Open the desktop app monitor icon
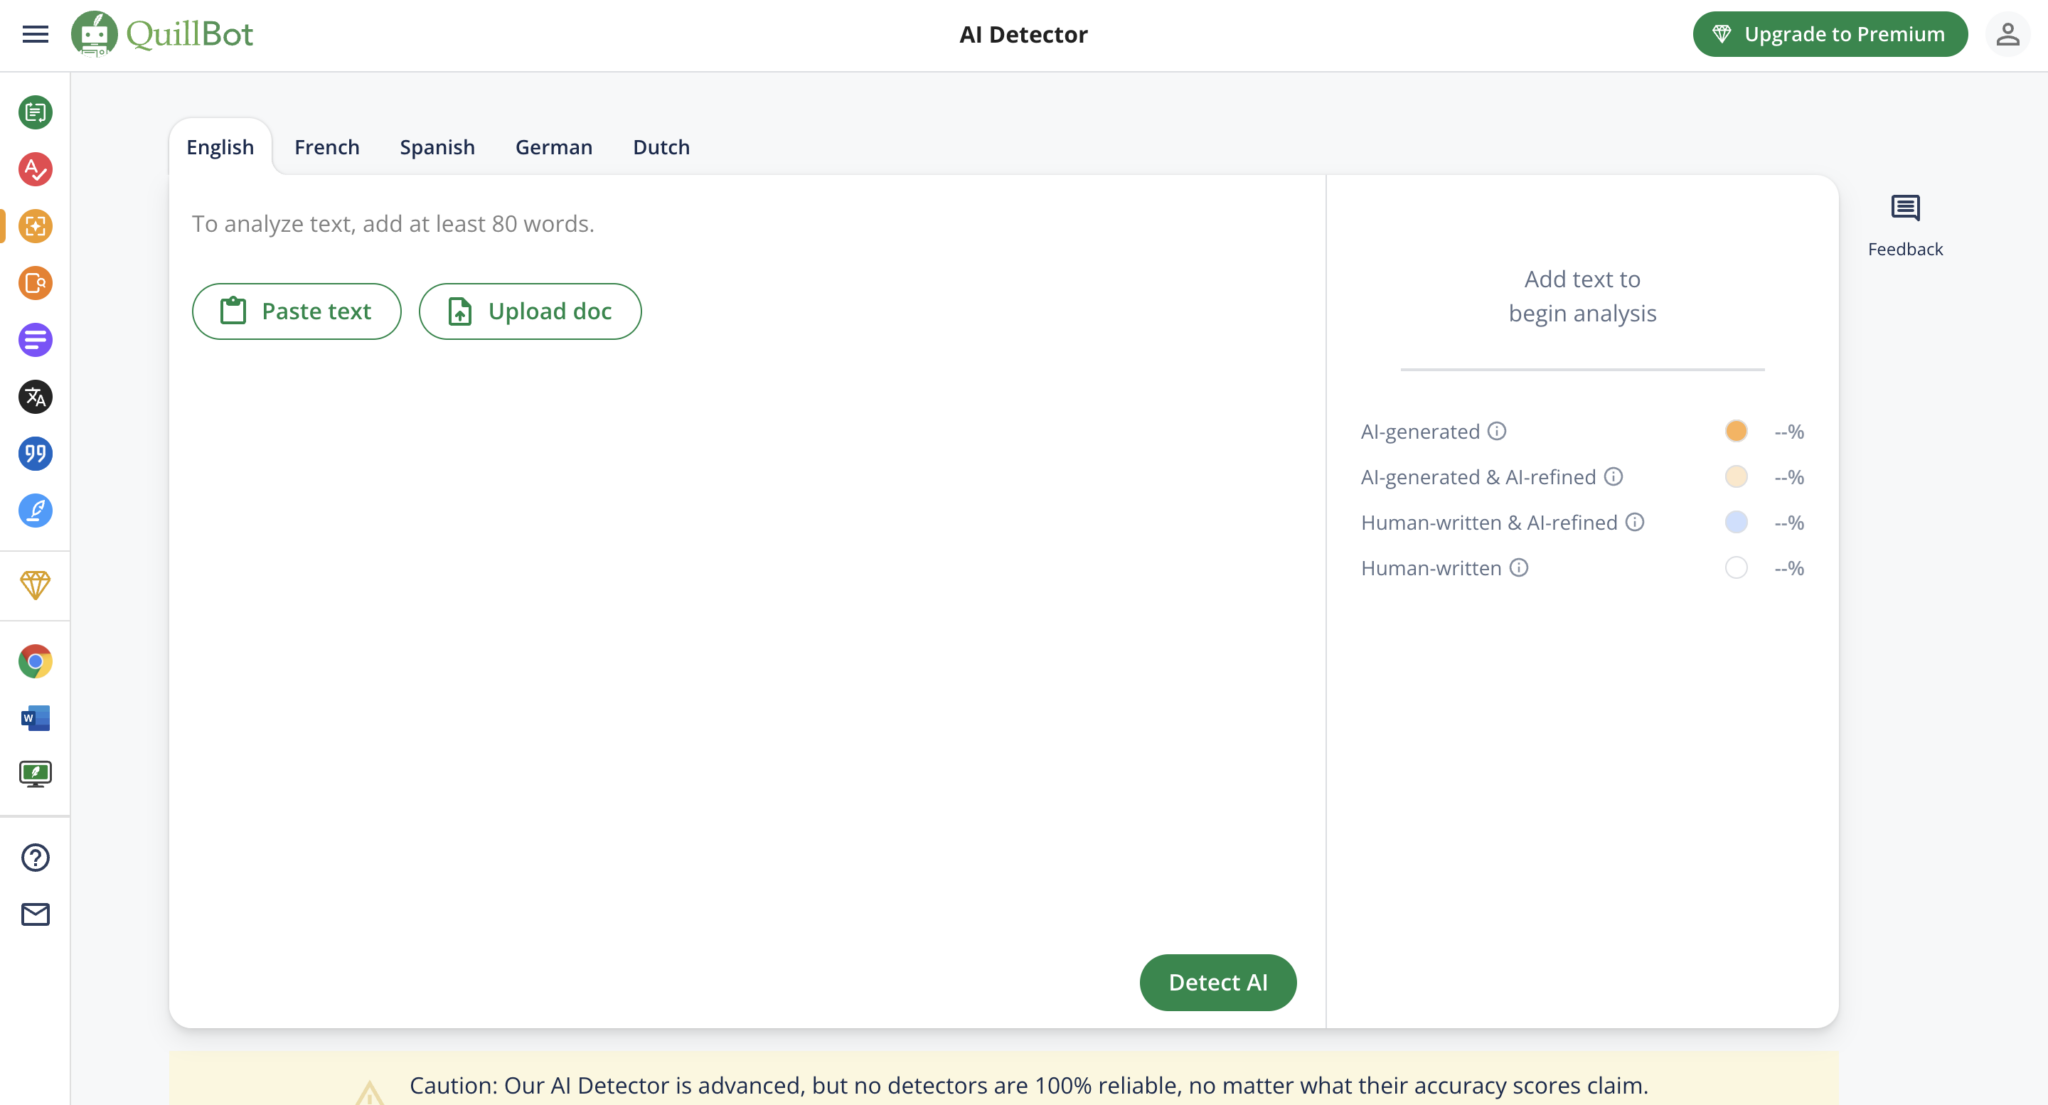The width and height of the screenshot is (2048, 1105). tap(35, 774)
